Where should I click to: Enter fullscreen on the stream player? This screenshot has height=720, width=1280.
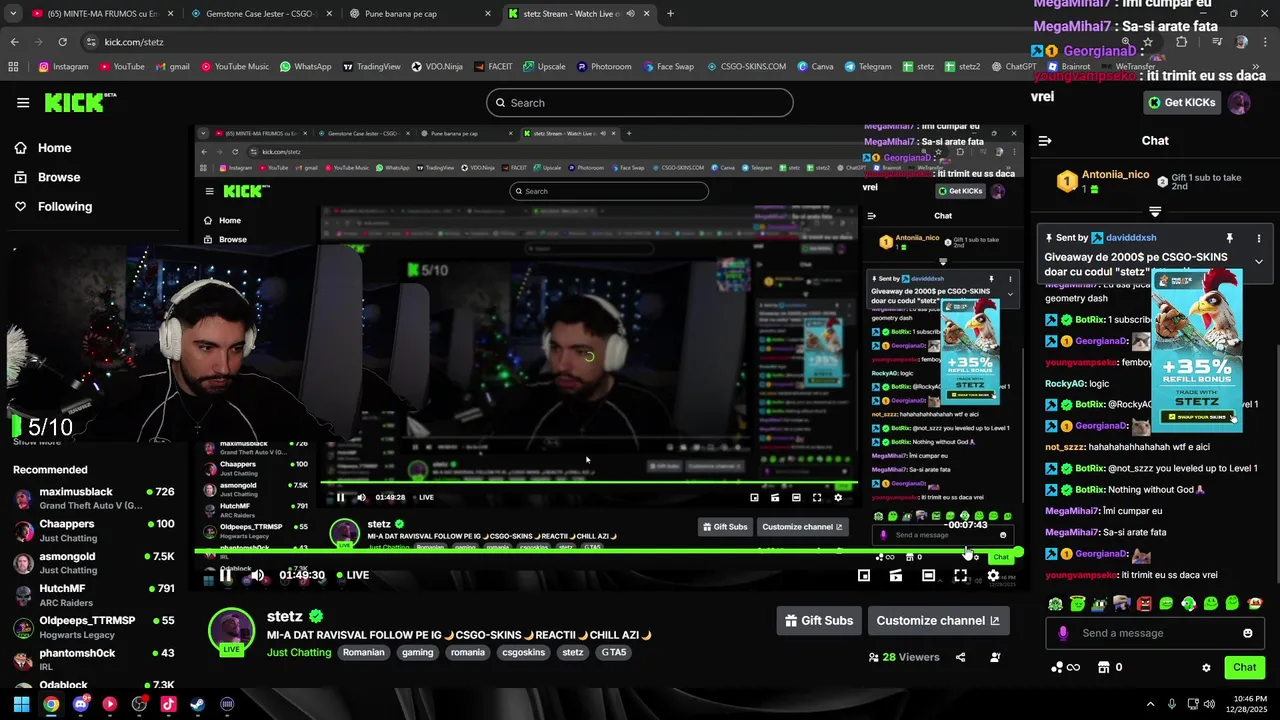[960, 575]
